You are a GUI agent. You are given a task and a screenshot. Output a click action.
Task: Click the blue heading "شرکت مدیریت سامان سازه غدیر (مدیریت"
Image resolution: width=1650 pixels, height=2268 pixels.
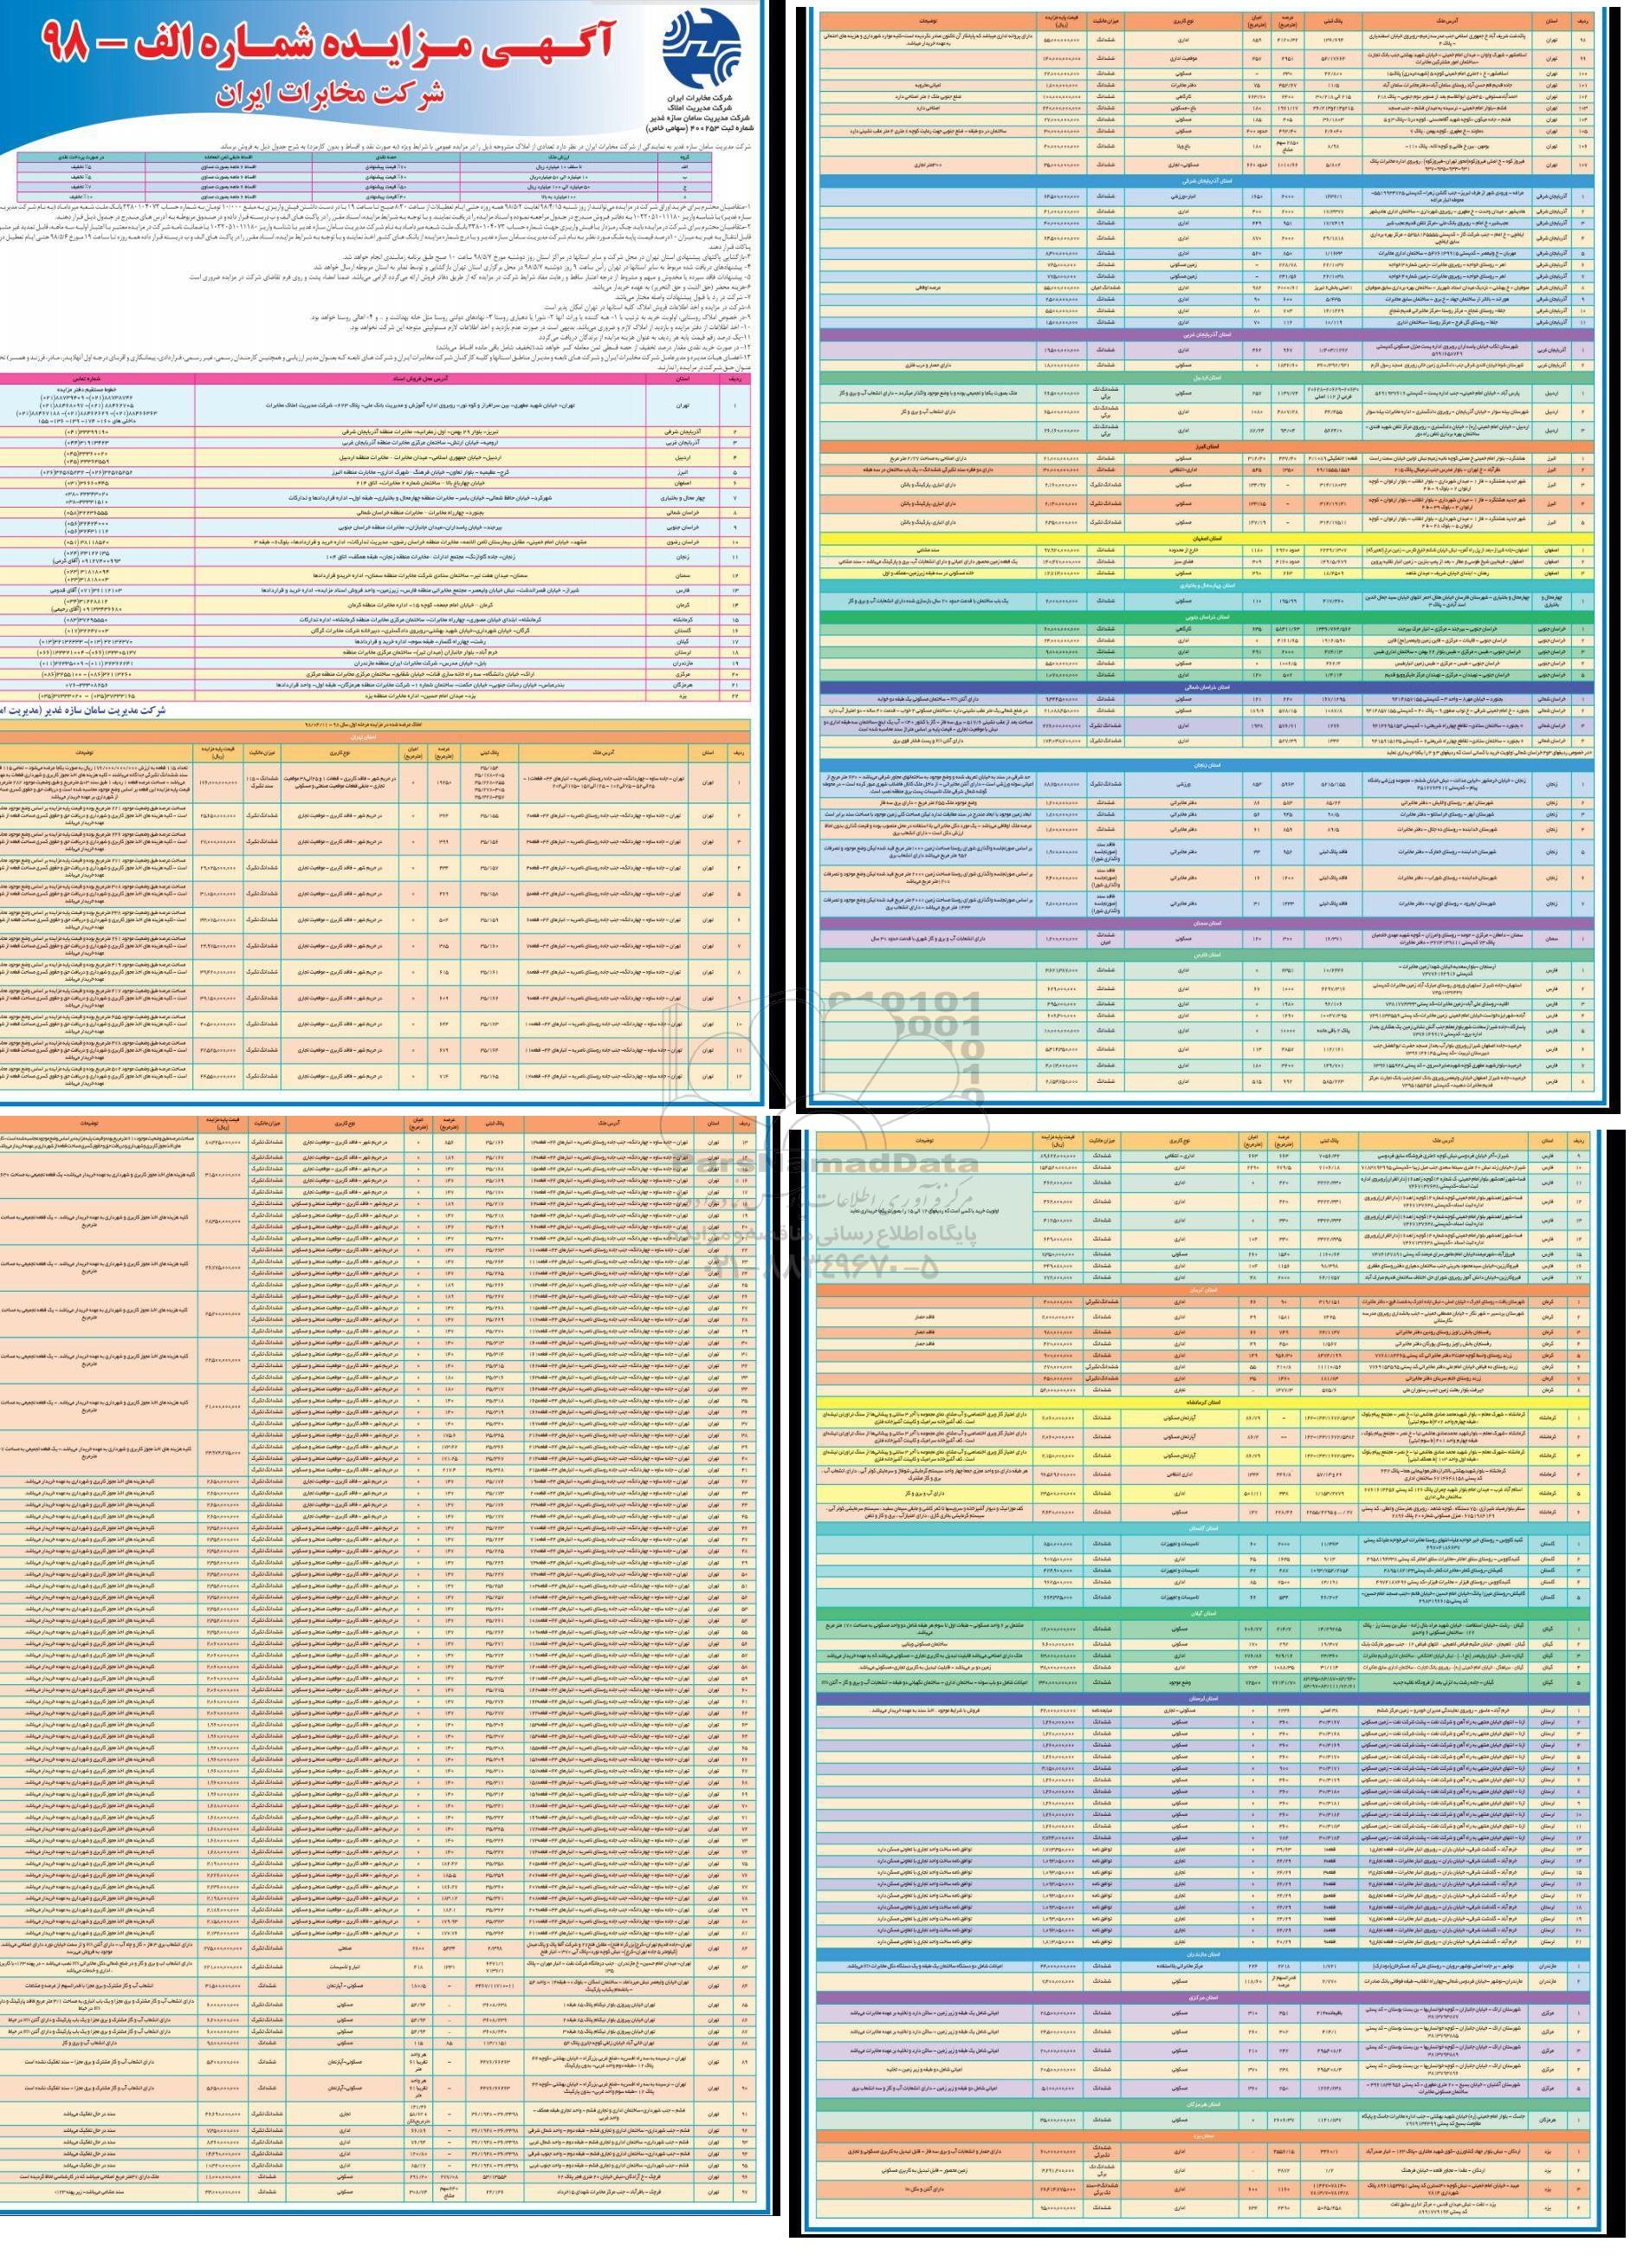click(x=83, y=711)
